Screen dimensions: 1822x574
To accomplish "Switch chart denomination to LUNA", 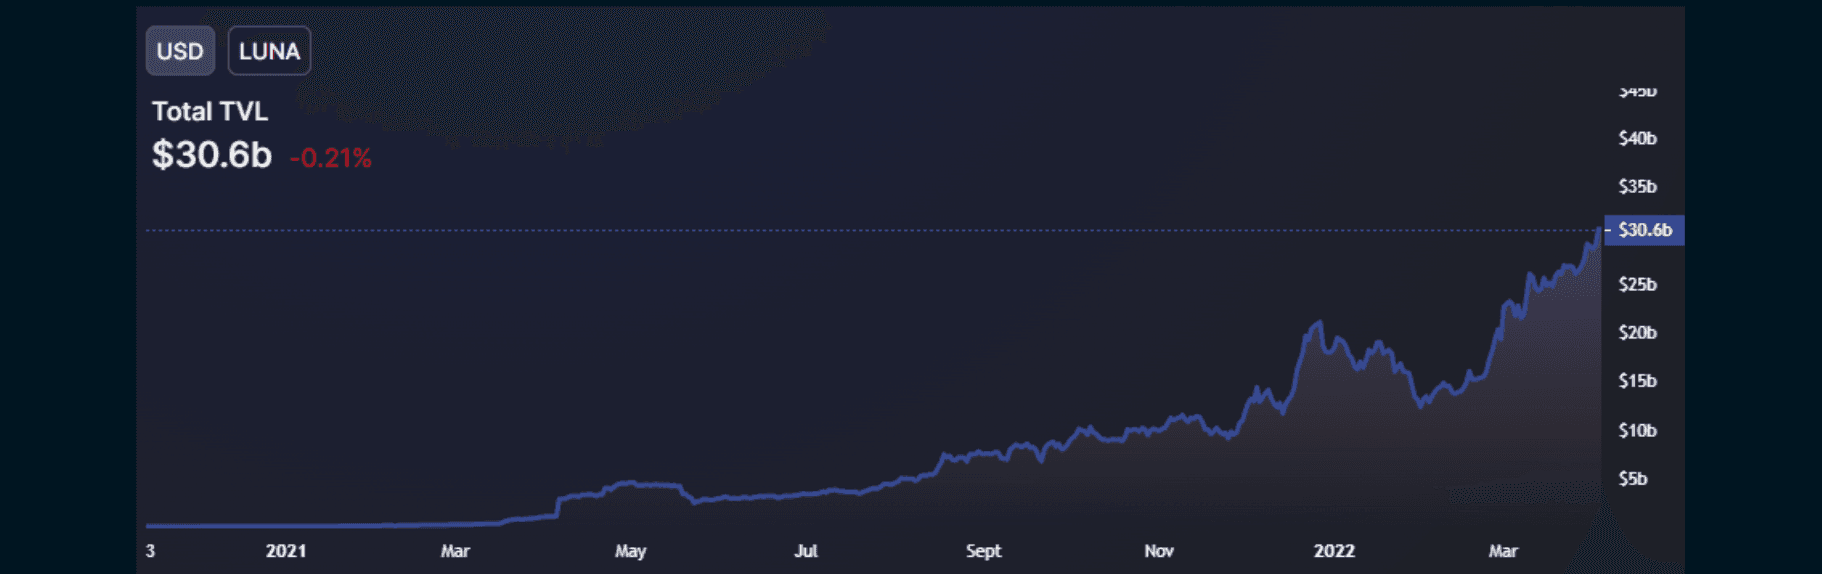I will point(269,51).
